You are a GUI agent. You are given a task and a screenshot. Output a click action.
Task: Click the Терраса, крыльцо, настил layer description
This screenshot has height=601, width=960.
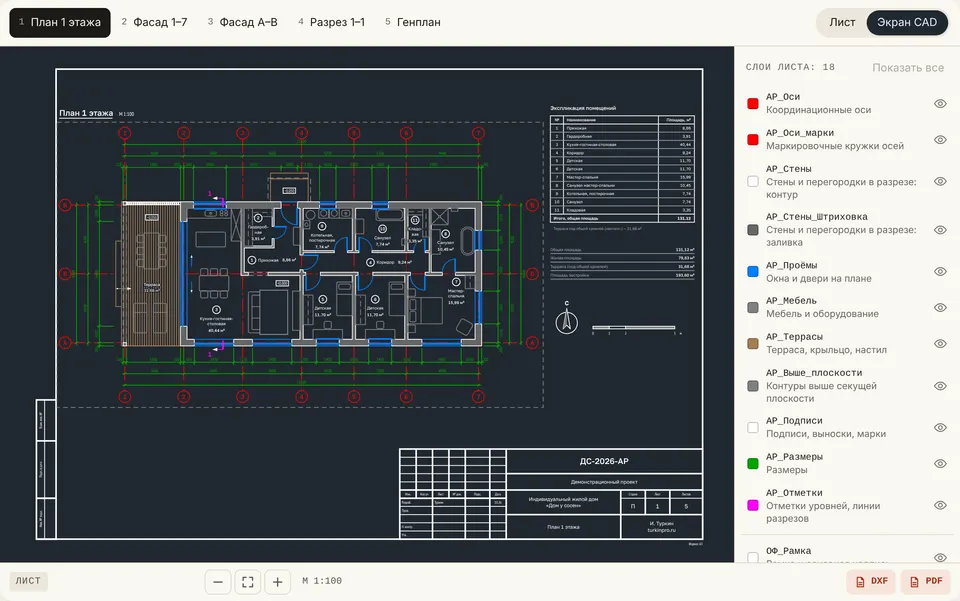827,350
